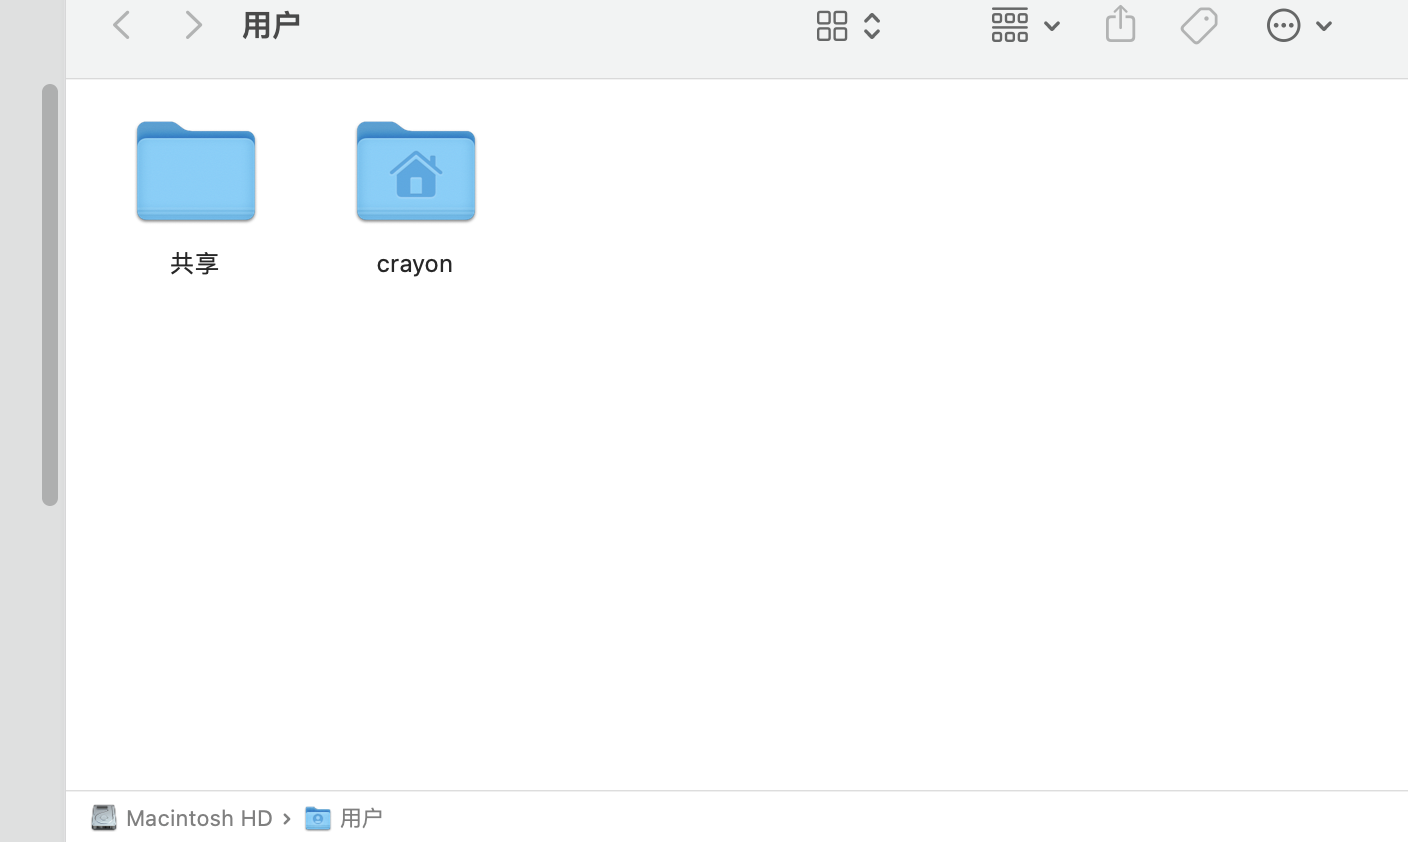
Task: Click the 共享 folder name label
Action: point(194,263)
